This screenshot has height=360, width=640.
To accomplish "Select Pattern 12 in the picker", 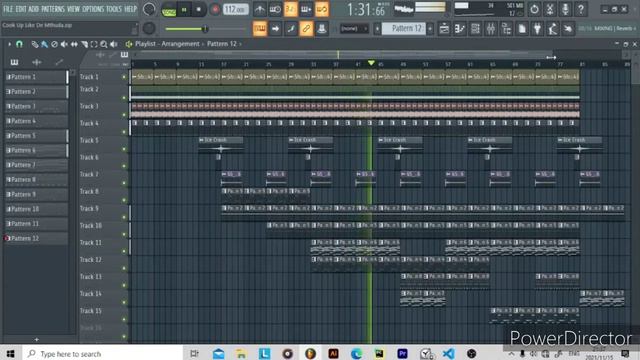I will coord(36,238).
